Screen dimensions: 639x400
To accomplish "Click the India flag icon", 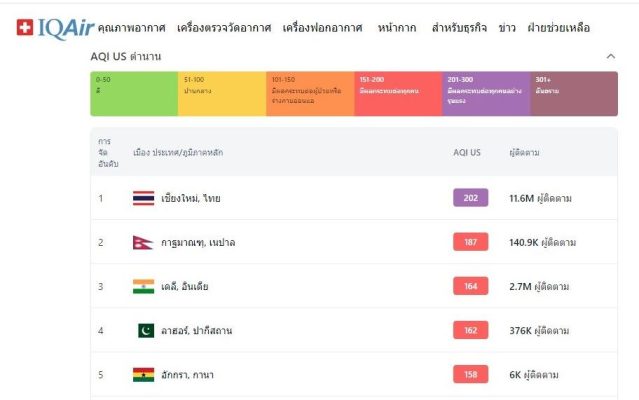I will tap(143, 286).
